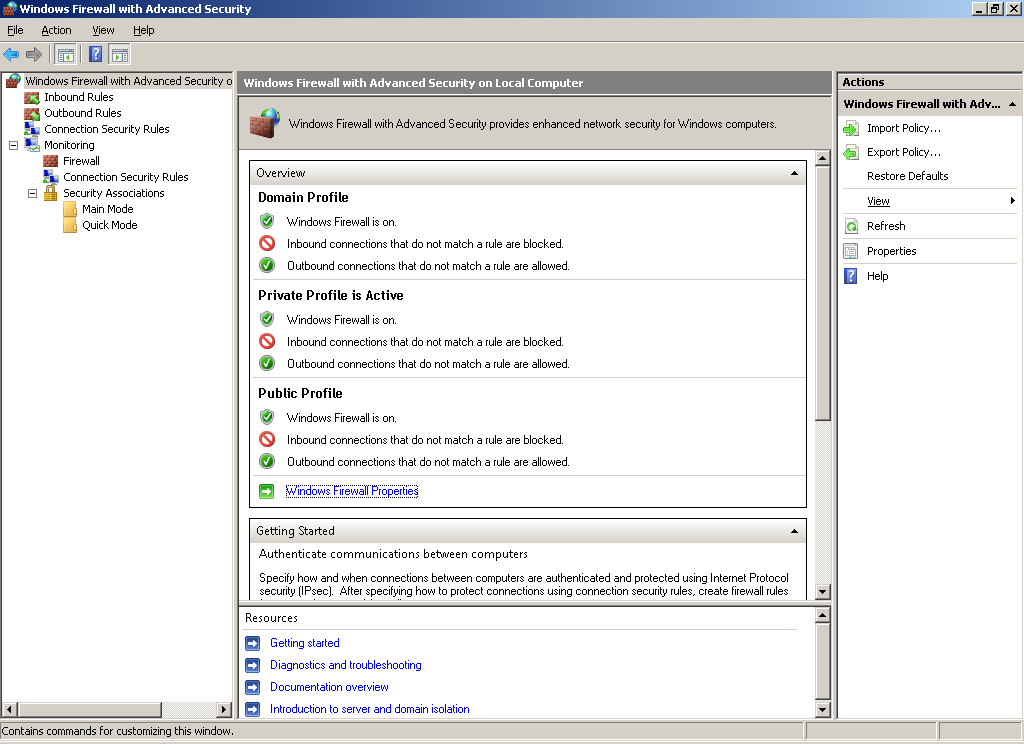This screenshot has height=744, width=1024.
Task: Open the Windows Firewall Properties link
Action: 352,491
